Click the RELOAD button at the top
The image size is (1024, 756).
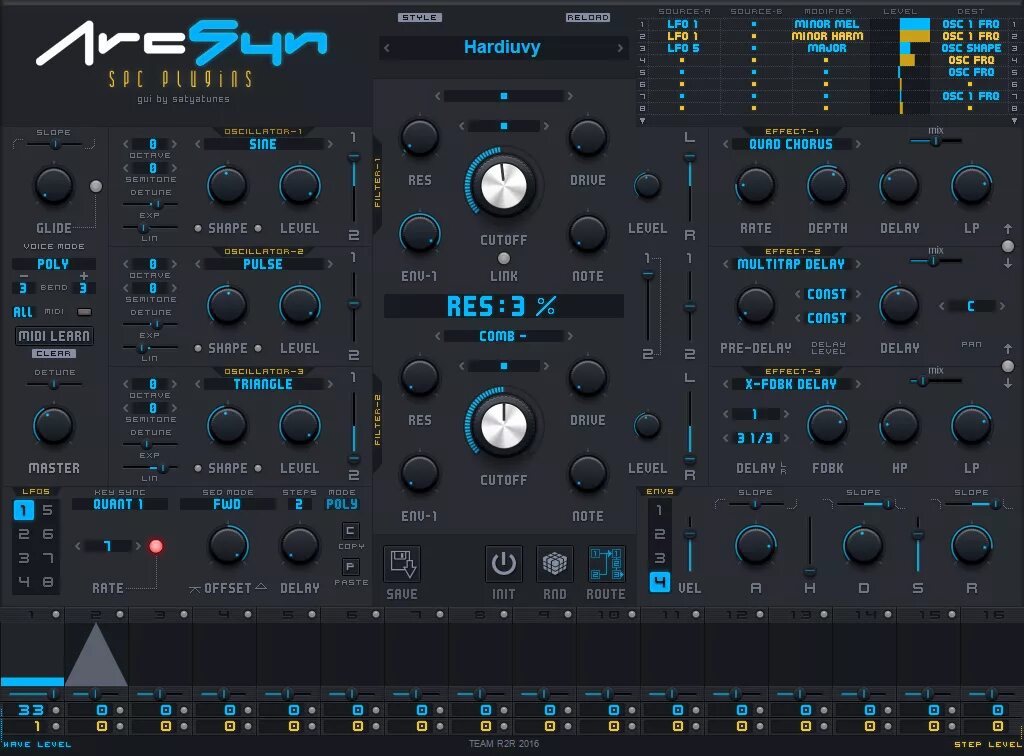click(x=589, y=17)
